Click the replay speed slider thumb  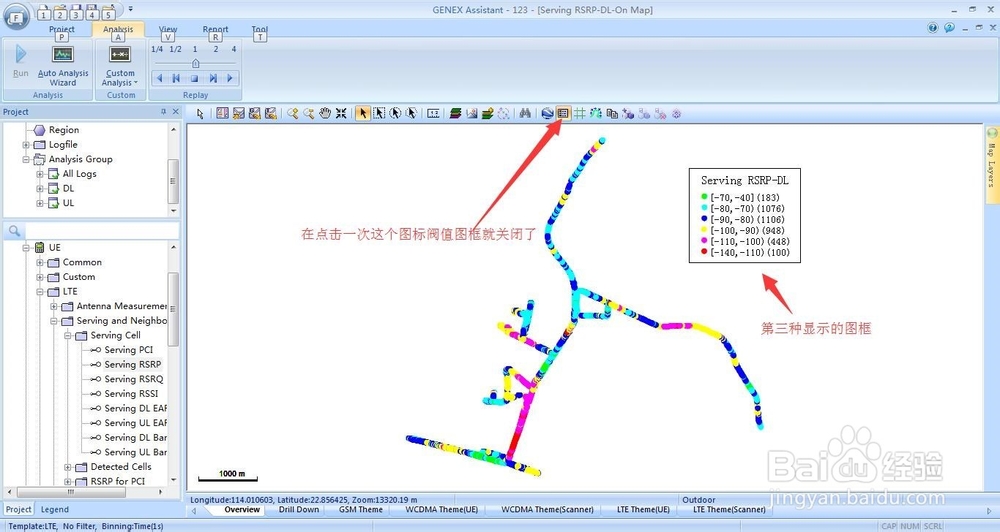coord(196,63)
